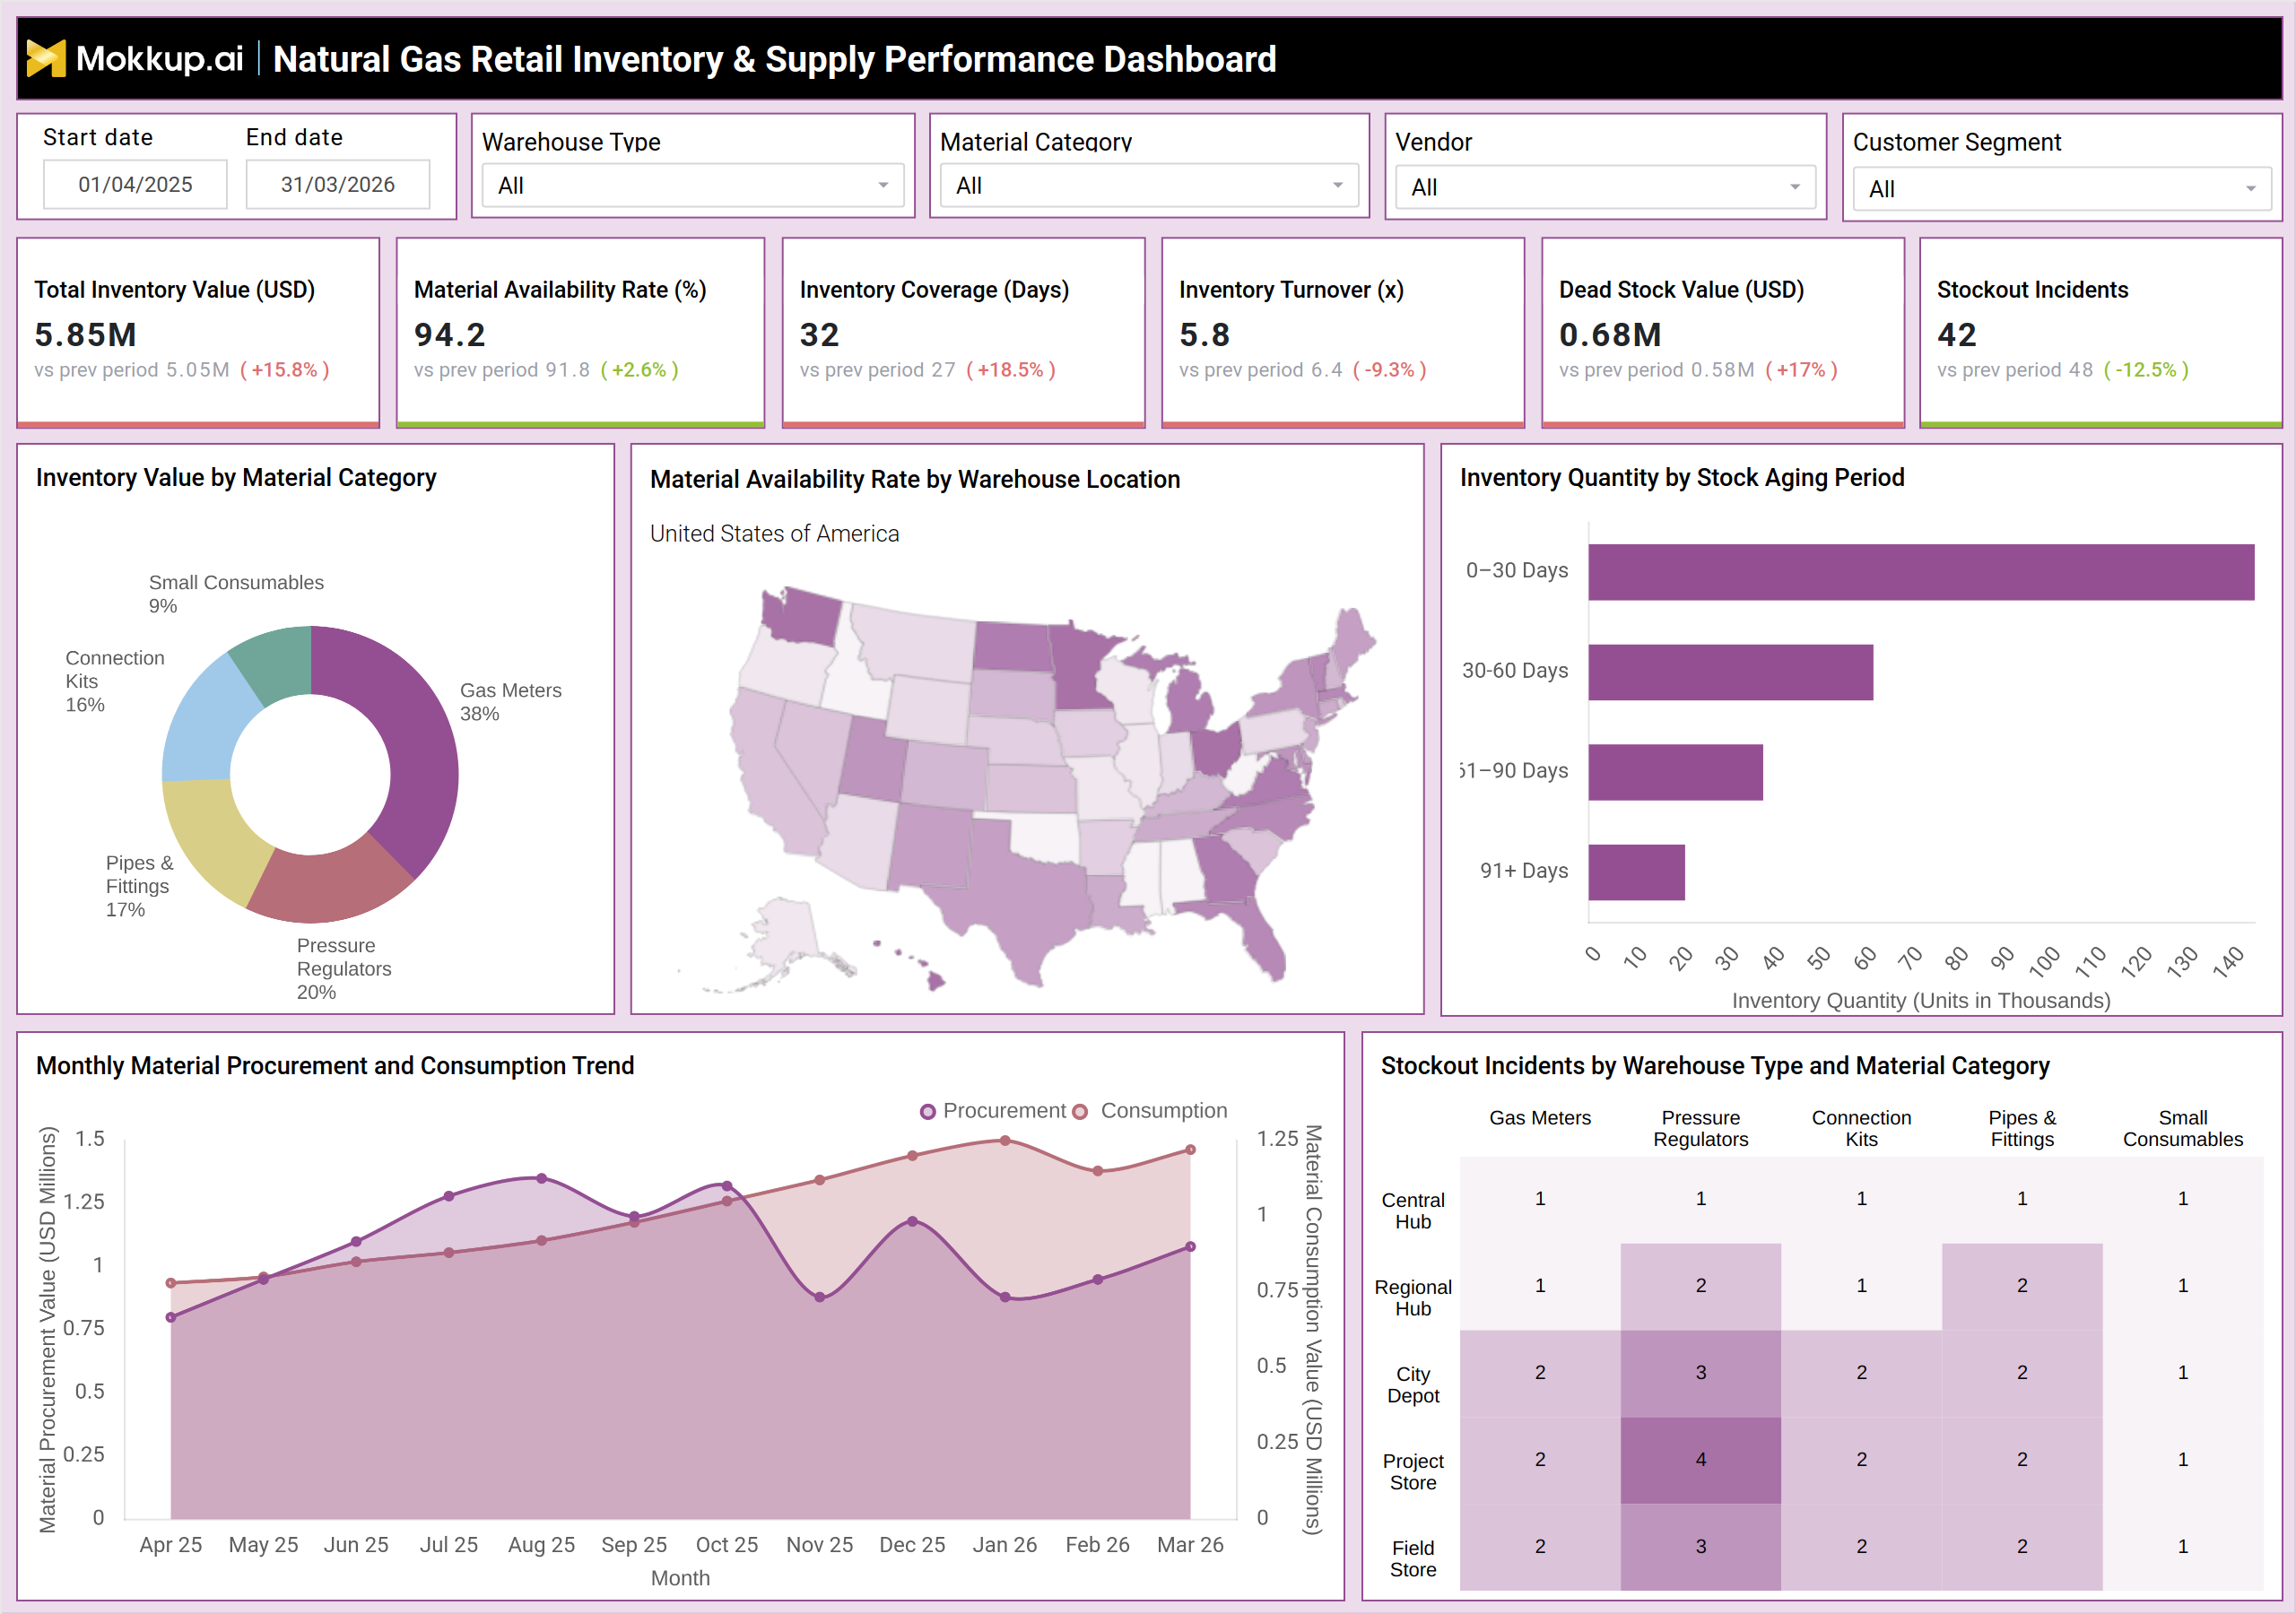Click the +15.8% change indicator
This screenshot has height=1614, width=2296.
coord(284,370)
